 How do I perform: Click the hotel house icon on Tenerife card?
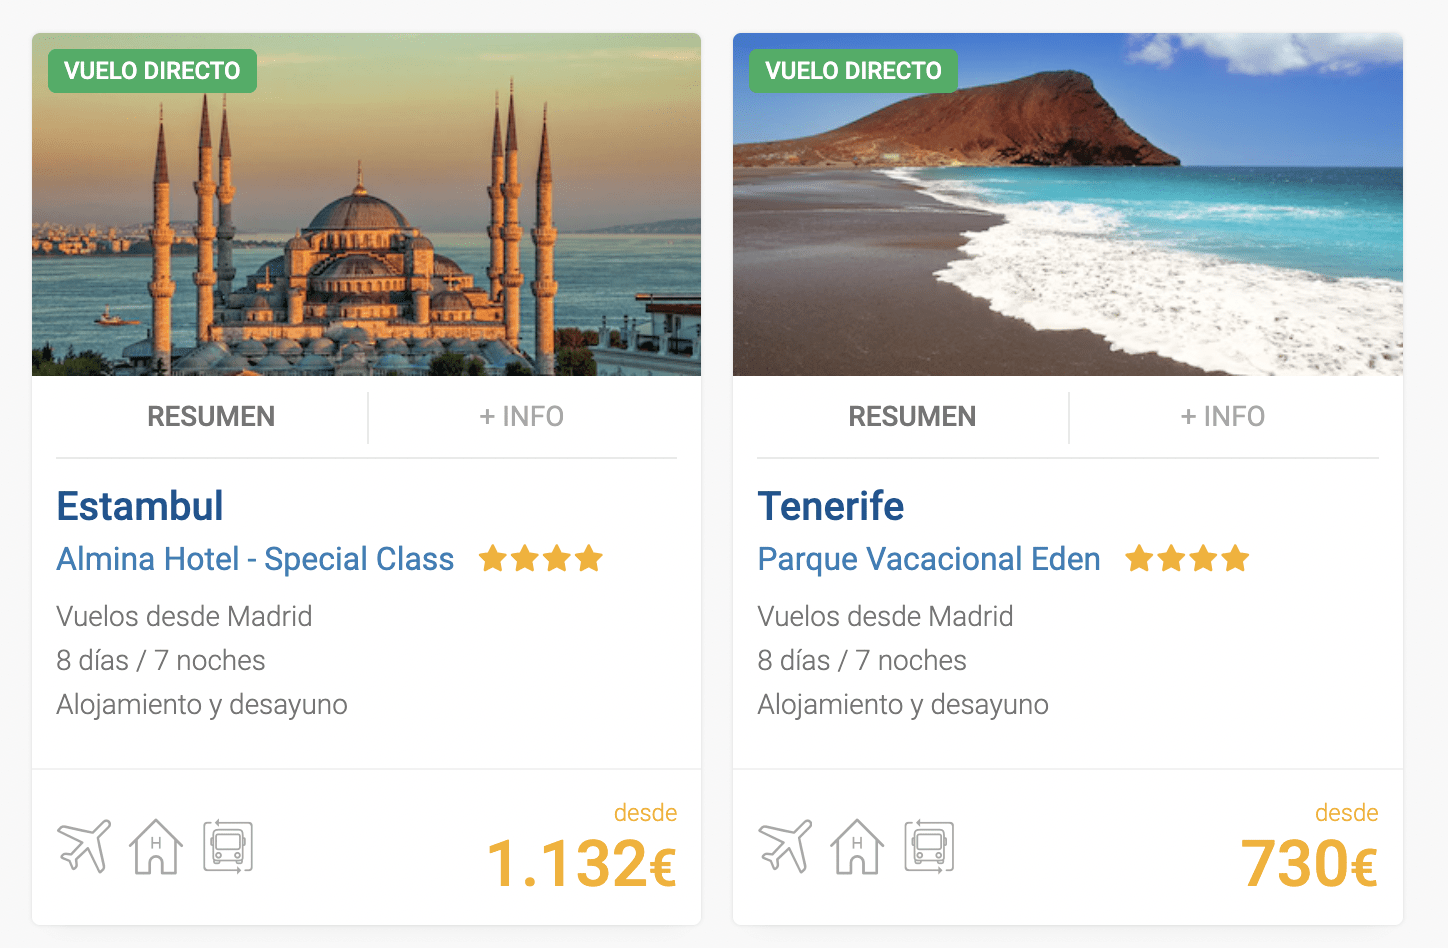coord(857,846)
